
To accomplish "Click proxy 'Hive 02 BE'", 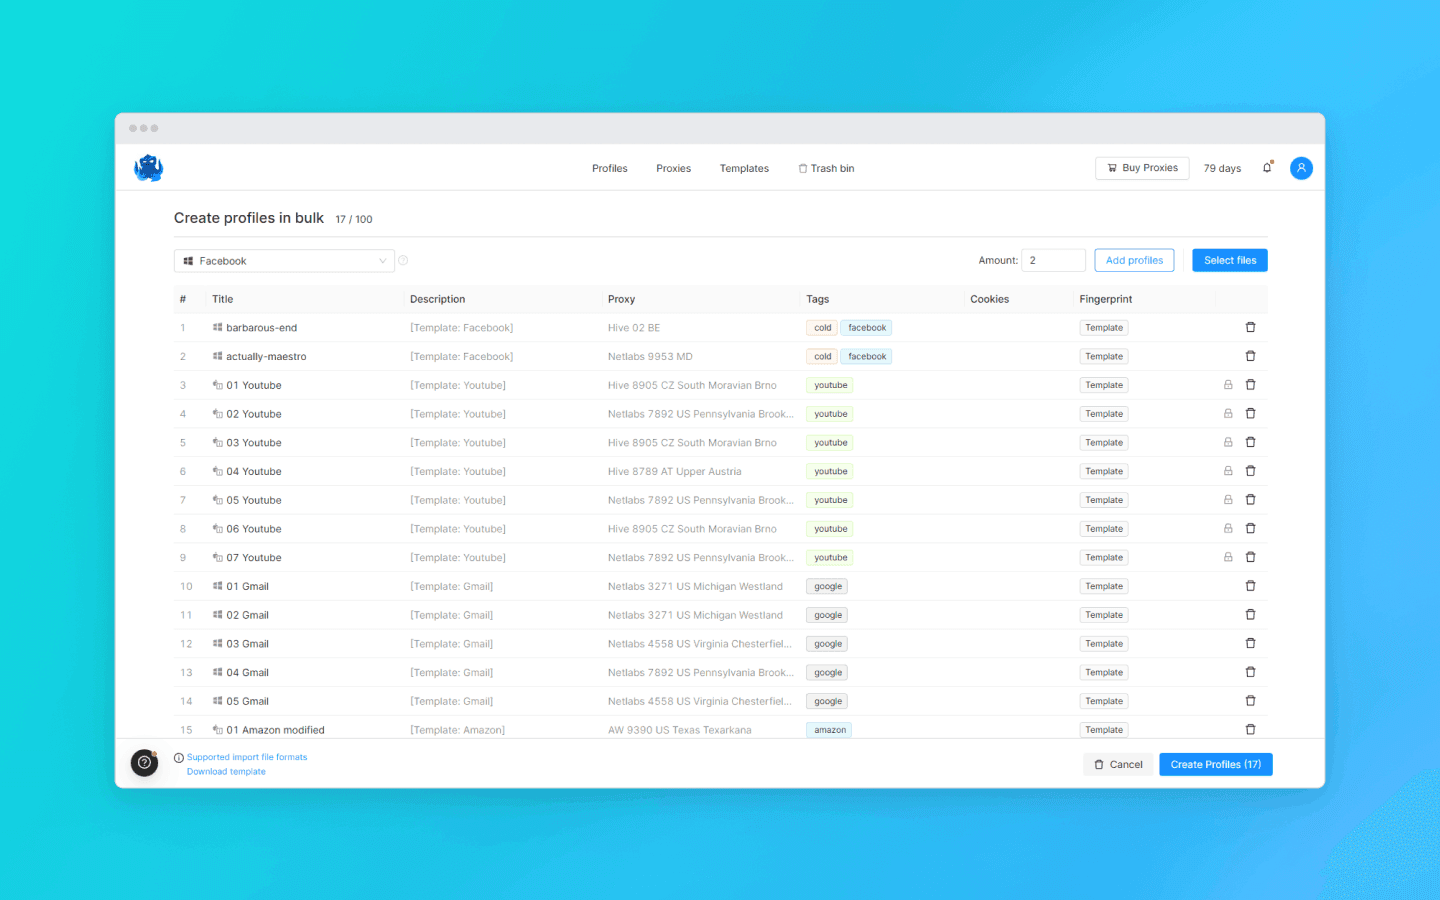I will point(634,327).
